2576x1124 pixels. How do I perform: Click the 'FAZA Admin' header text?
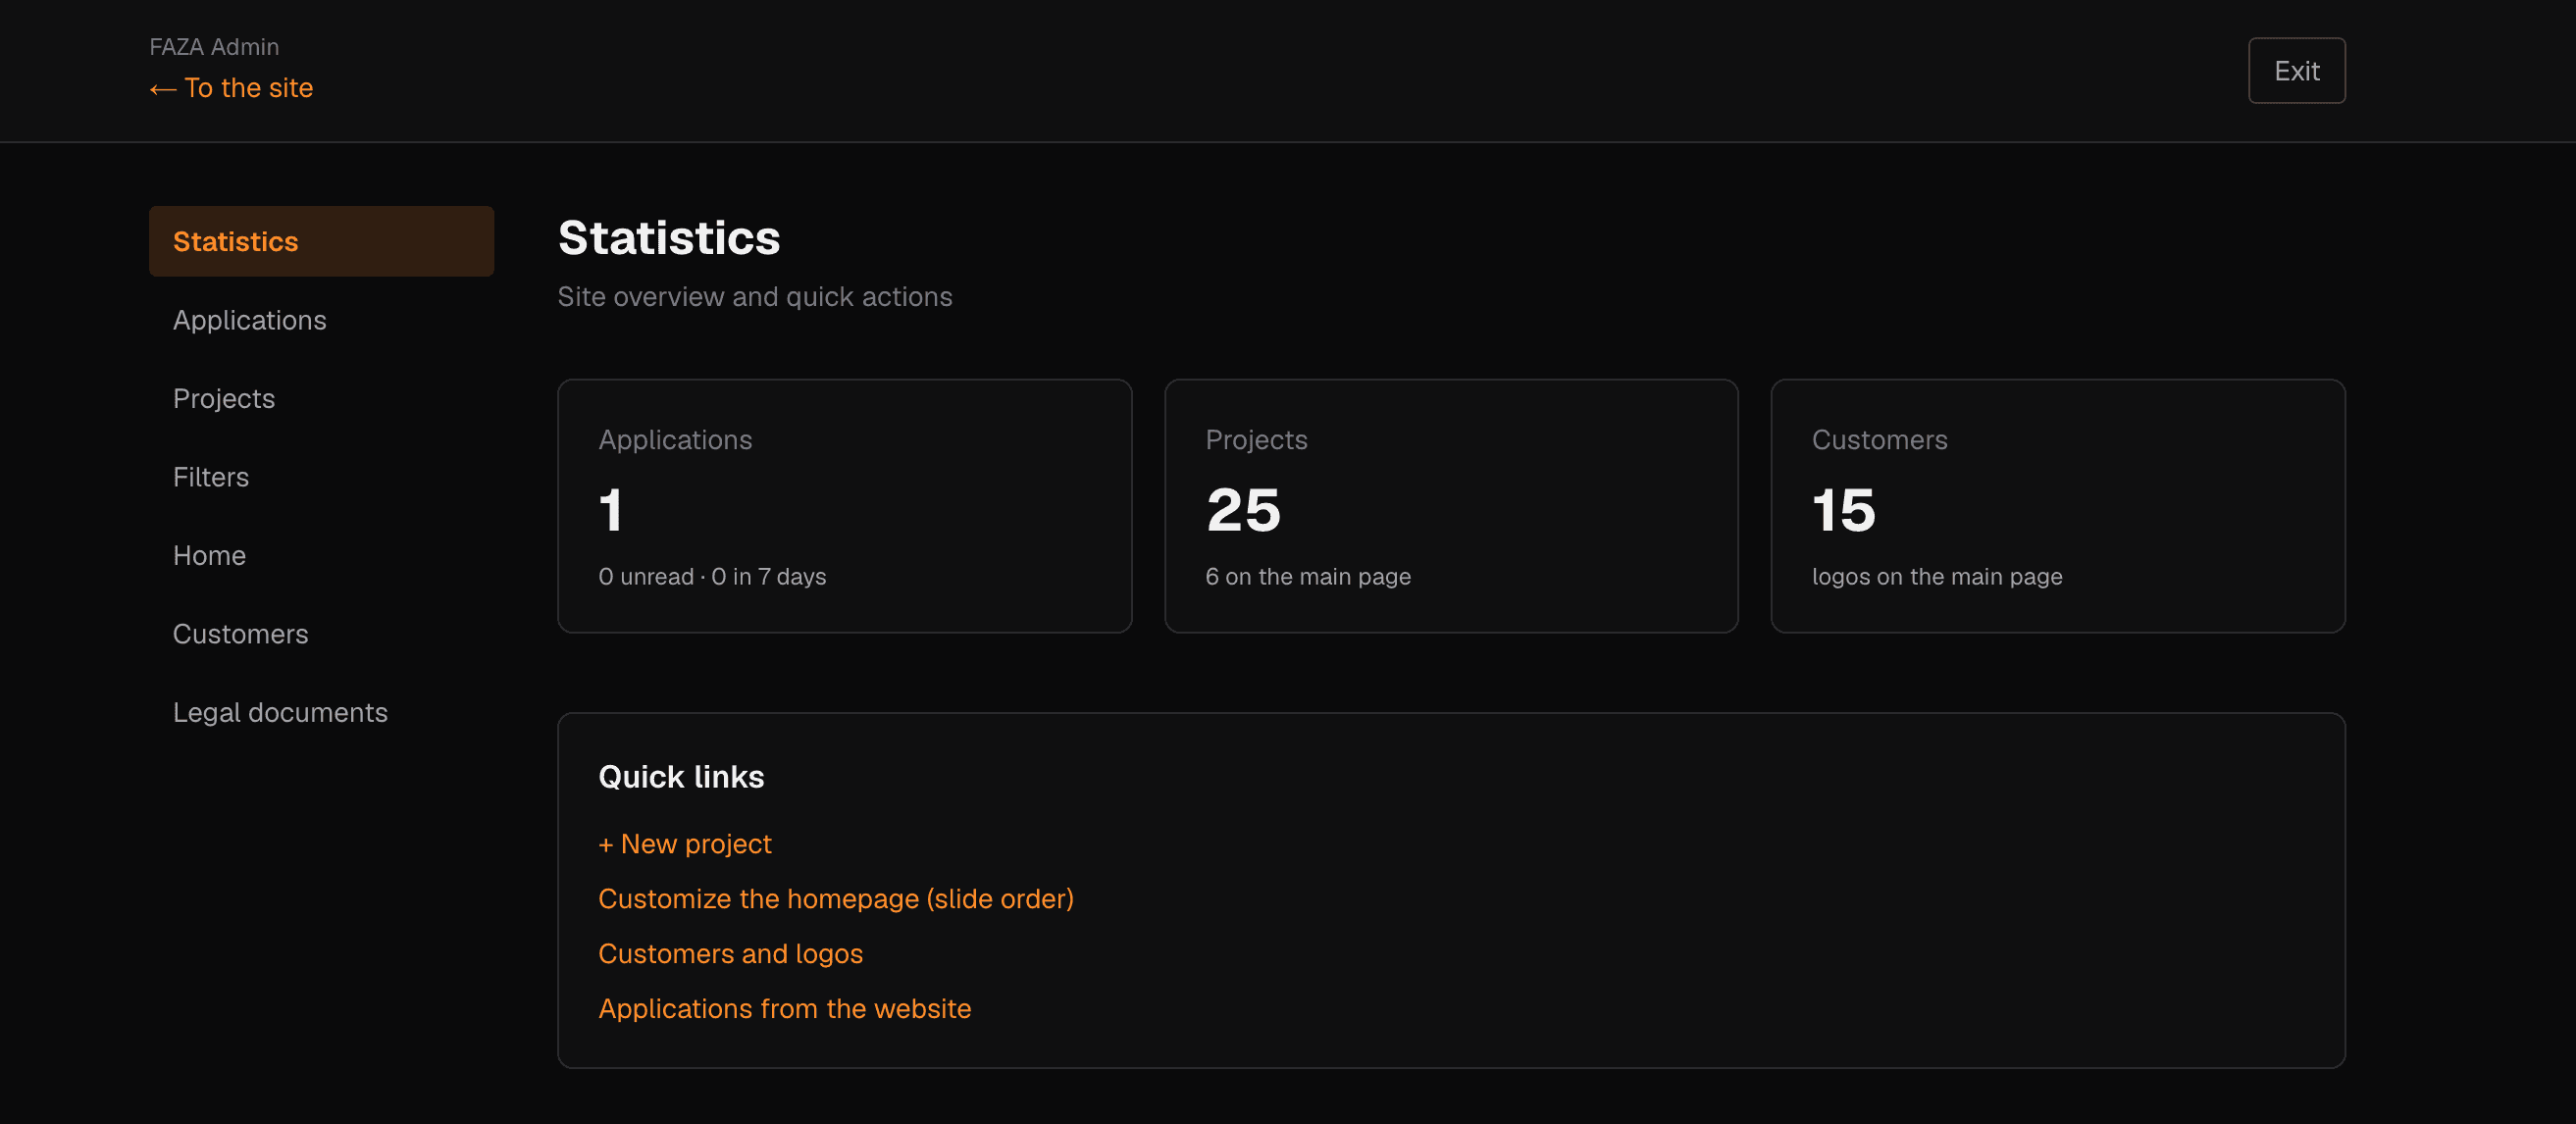coord(214,47)
